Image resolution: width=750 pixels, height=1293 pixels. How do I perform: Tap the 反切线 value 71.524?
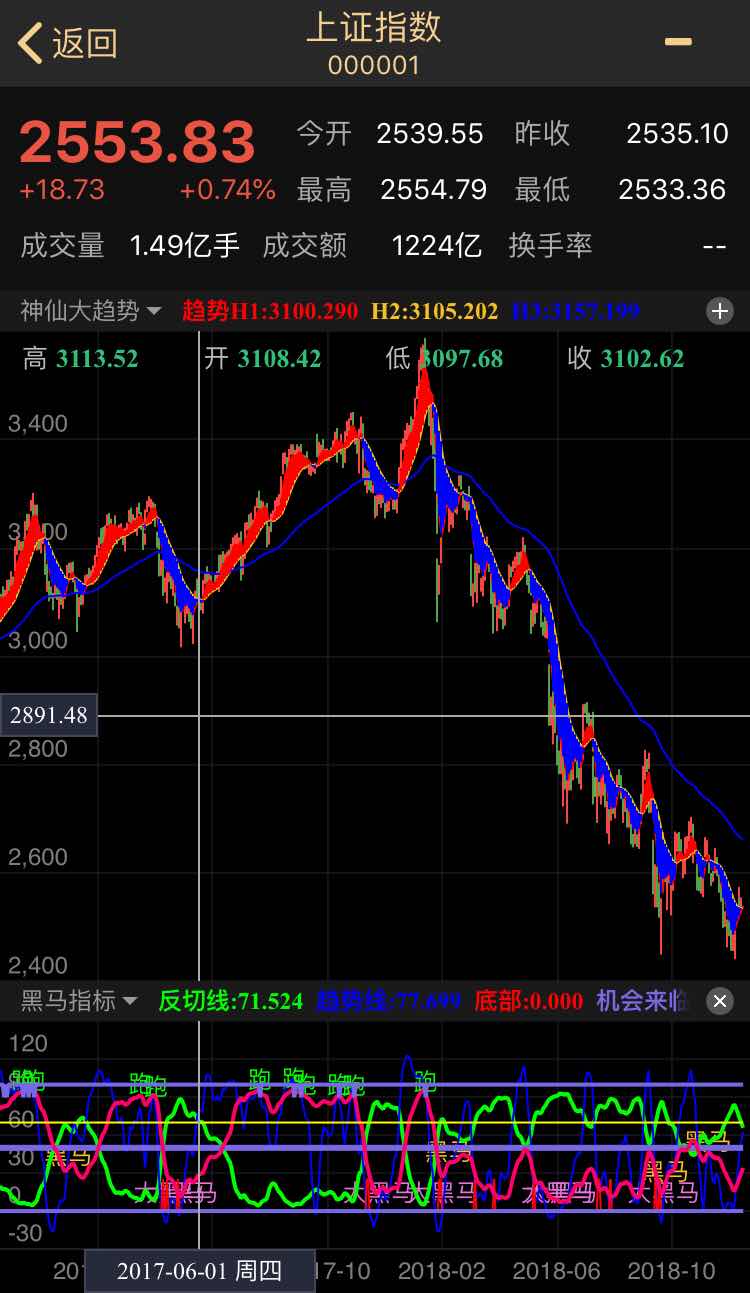point(230,1001)
